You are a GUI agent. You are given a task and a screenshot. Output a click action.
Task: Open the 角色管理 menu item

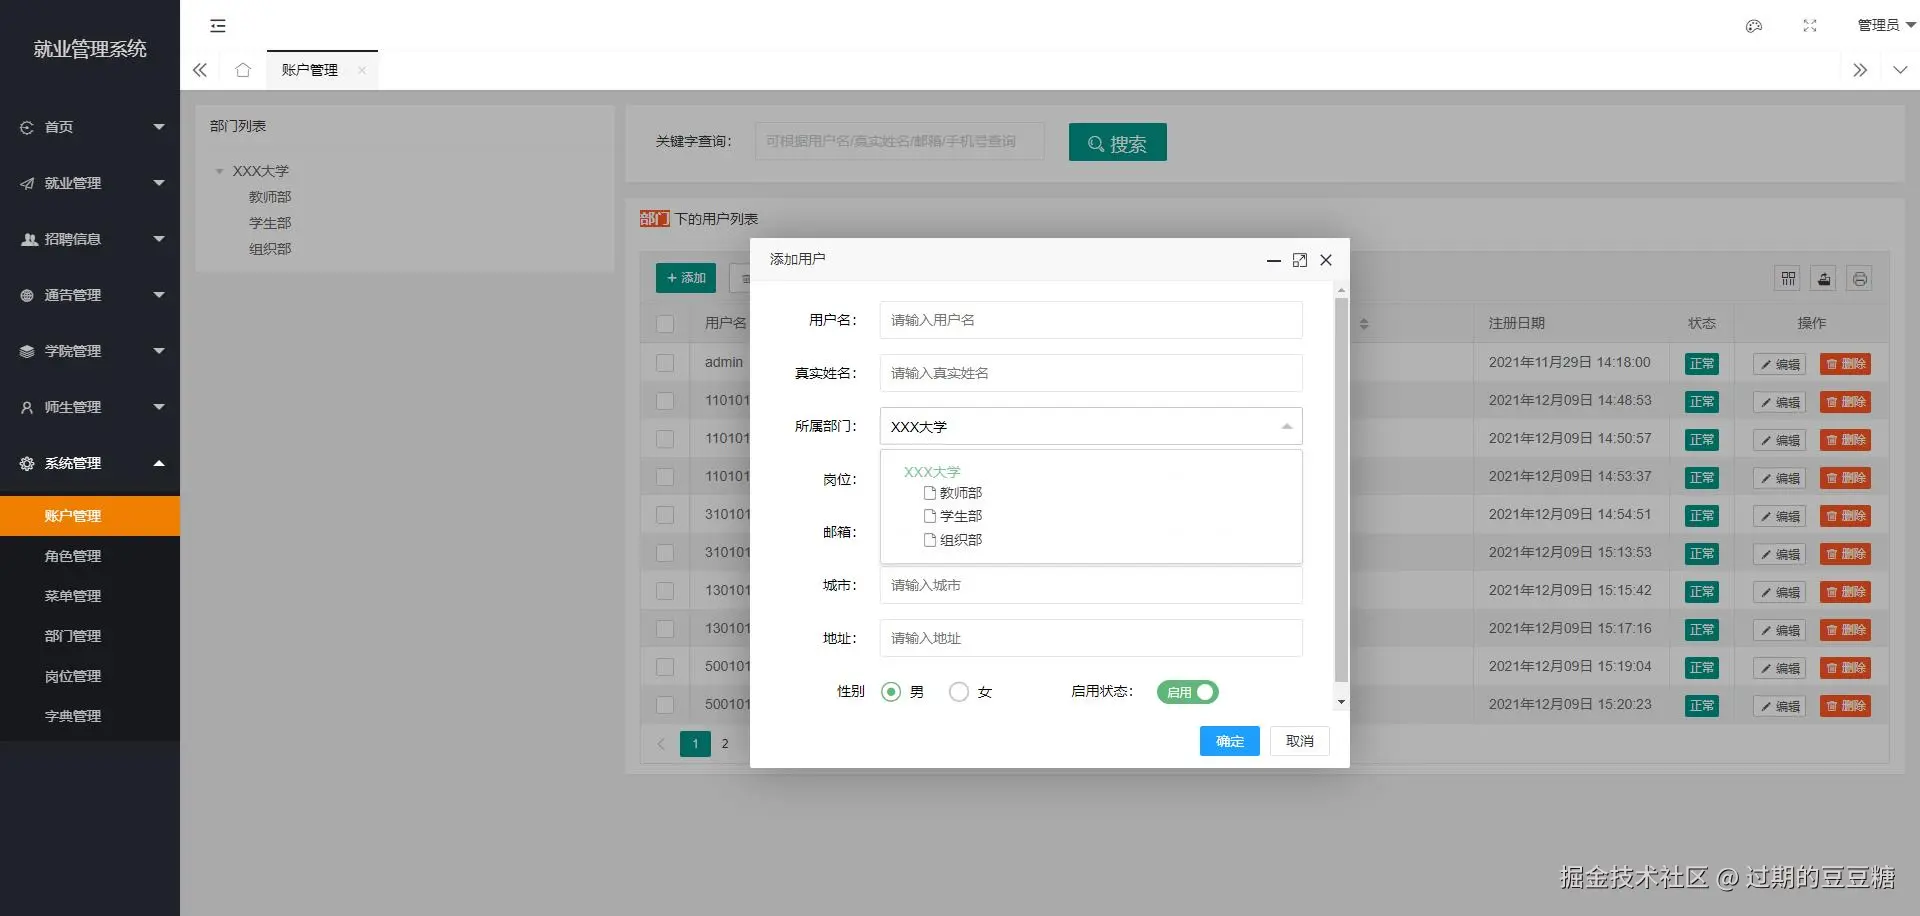click(73, 556)
